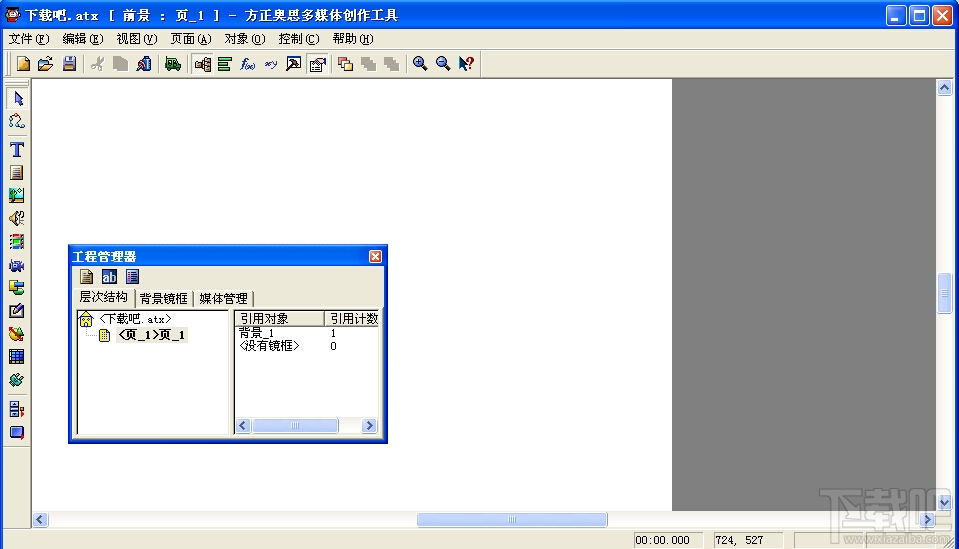Select the list-box control tool in sidebar
This screenshot has height=549, width=959.
tap(17, 409)
